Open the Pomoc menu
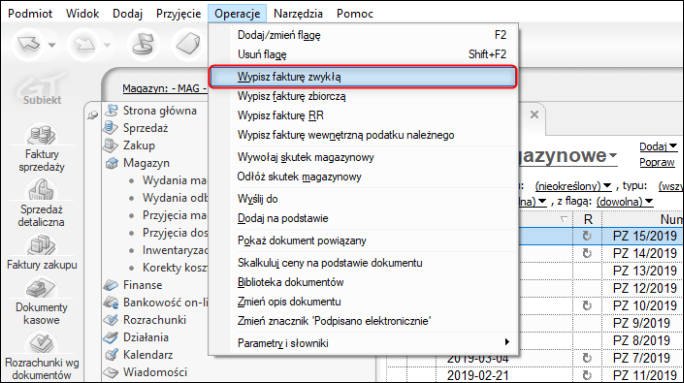The image size is (684, 383). point(355,14)
